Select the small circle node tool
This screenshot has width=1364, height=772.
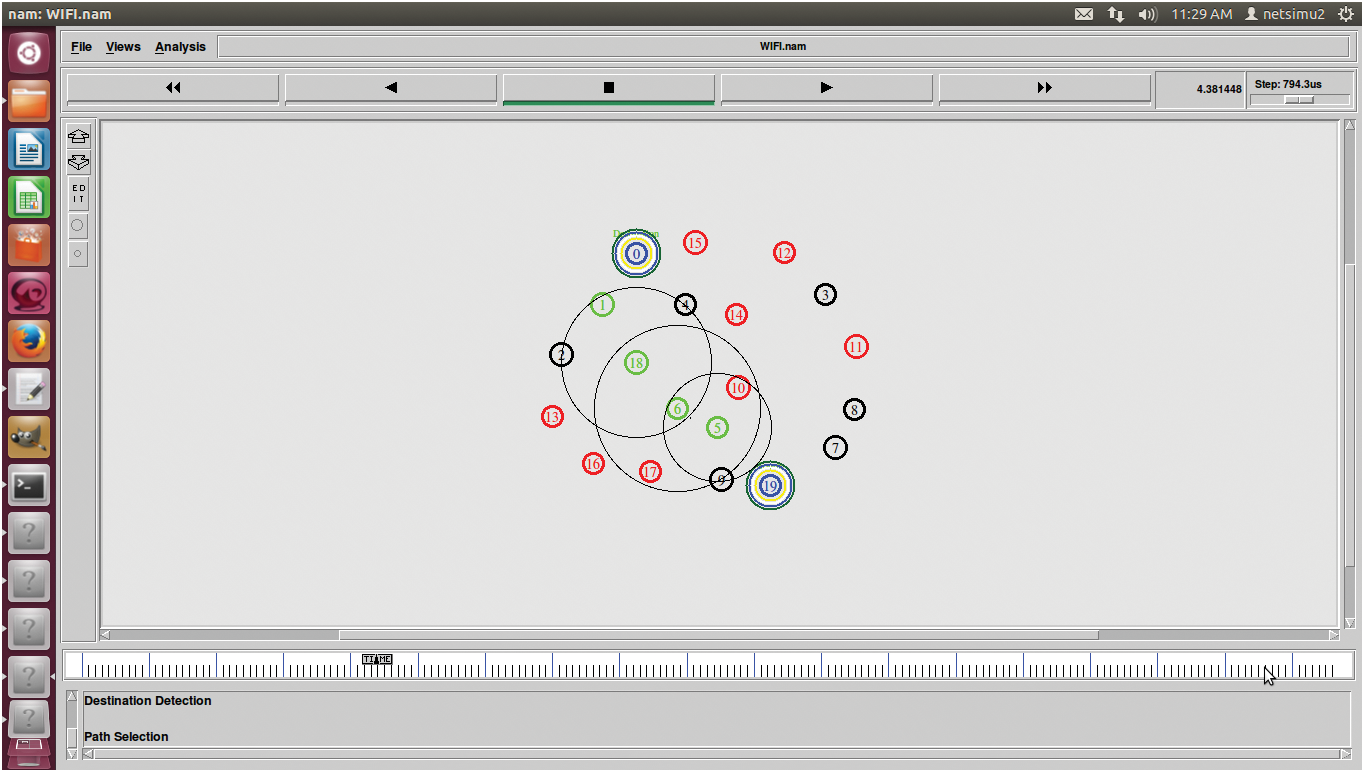78,254
